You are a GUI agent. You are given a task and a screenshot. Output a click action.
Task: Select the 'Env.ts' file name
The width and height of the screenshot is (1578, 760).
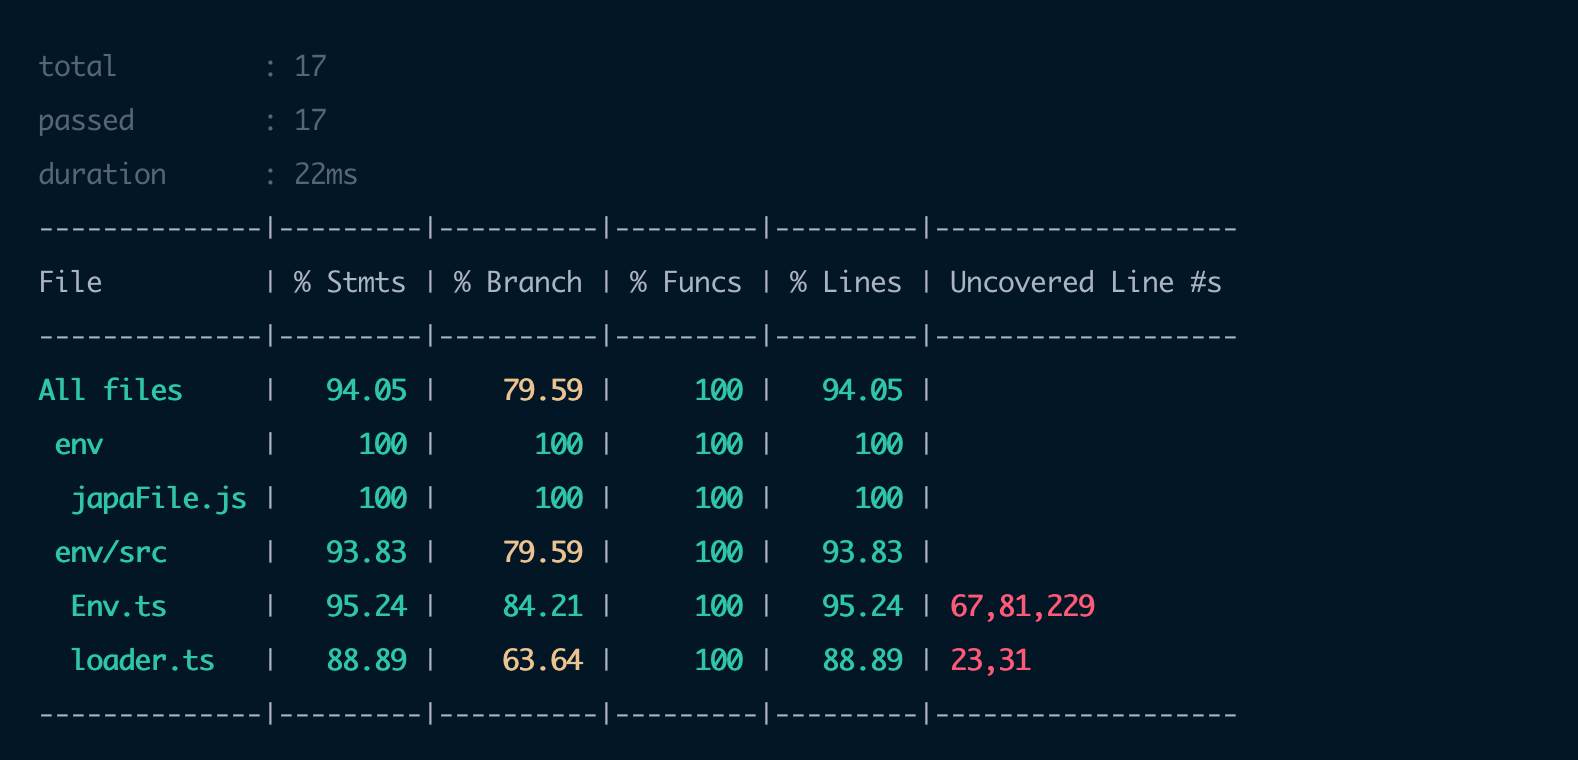119,606
